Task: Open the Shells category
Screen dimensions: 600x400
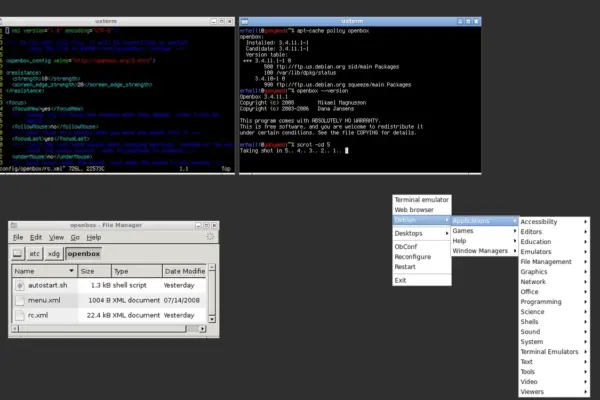Action: (x=554, y=322)
